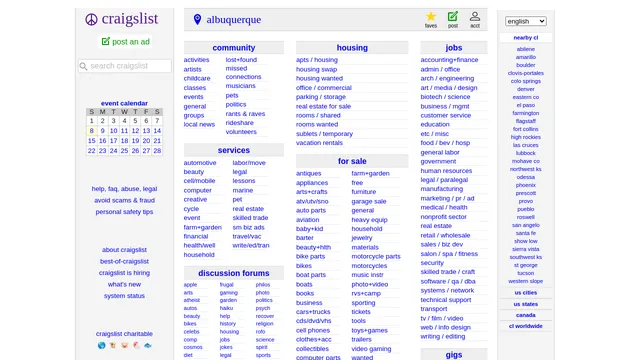Go to santa fe nearby site

(x=525, y=233)
